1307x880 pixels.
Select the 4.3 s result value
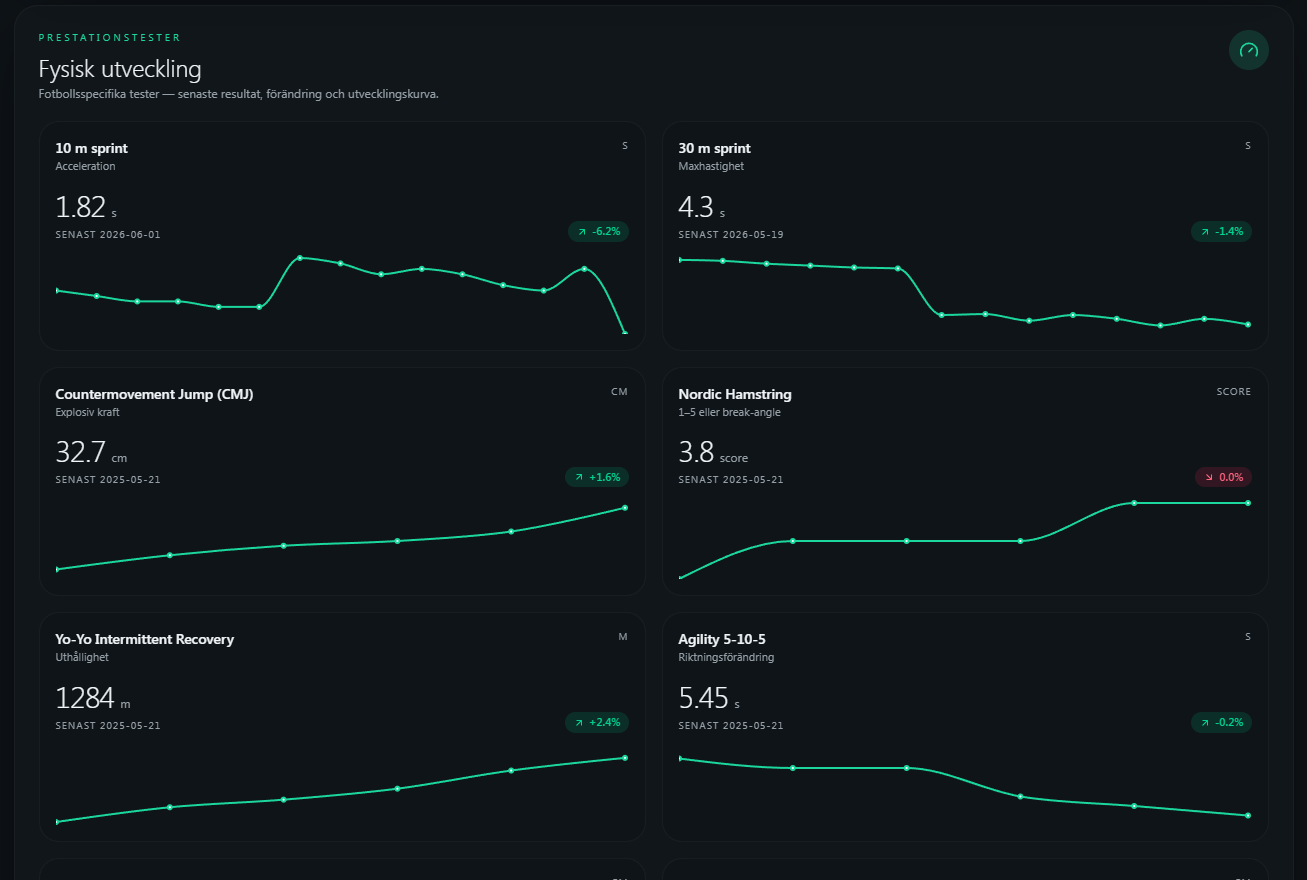coord(702,207)
